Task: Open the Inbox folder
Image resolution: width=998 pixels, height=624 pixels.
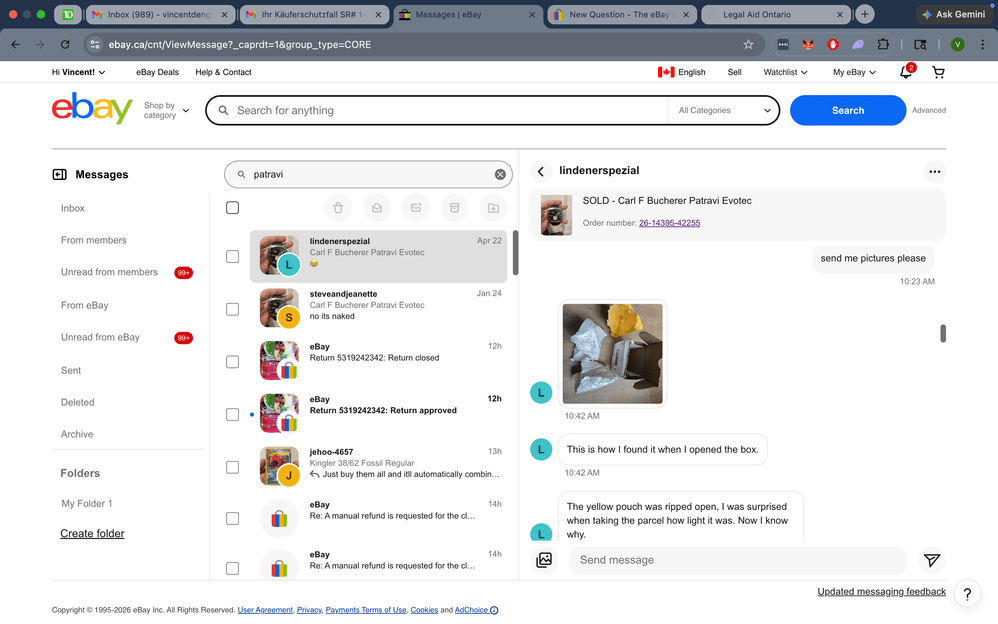Action: [x=73, y=208]
